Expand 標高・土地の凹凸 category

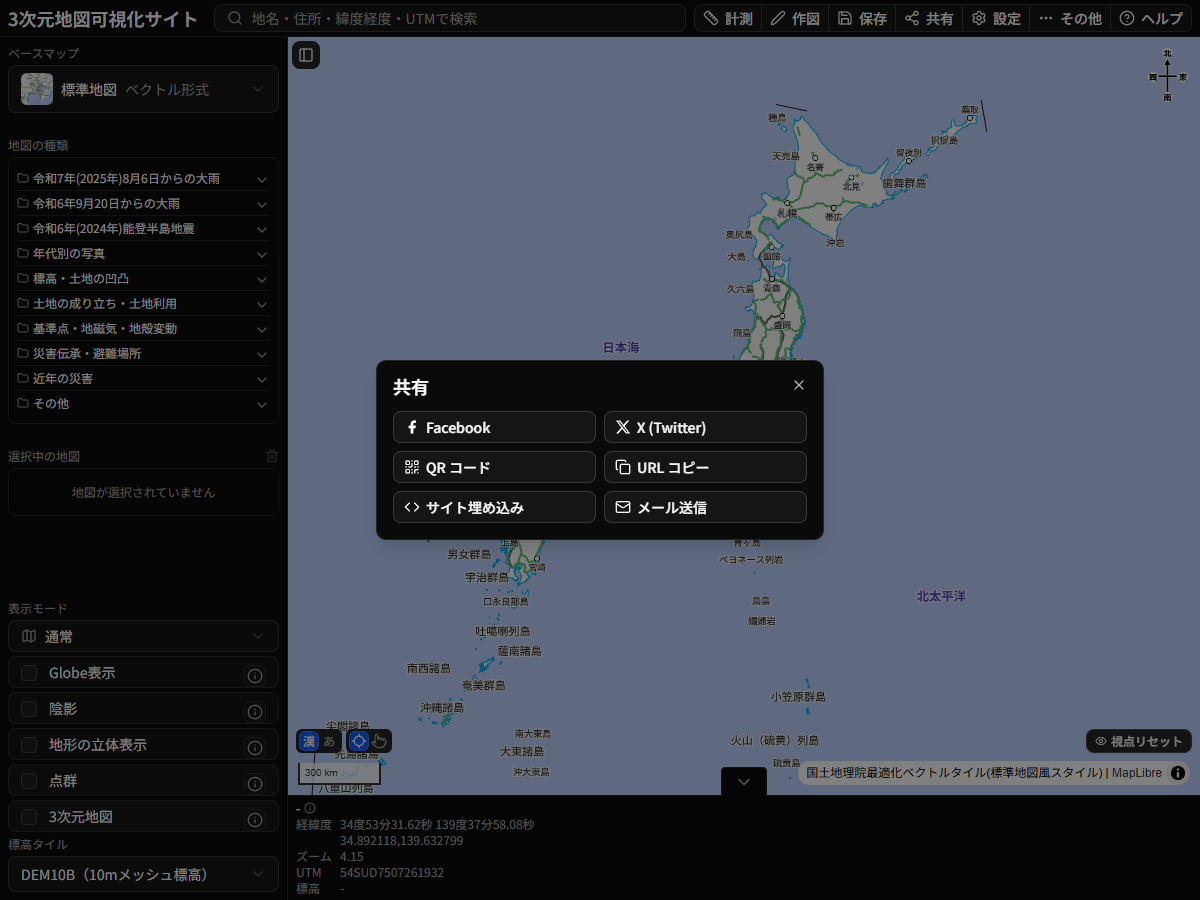[x=143, y=279]
